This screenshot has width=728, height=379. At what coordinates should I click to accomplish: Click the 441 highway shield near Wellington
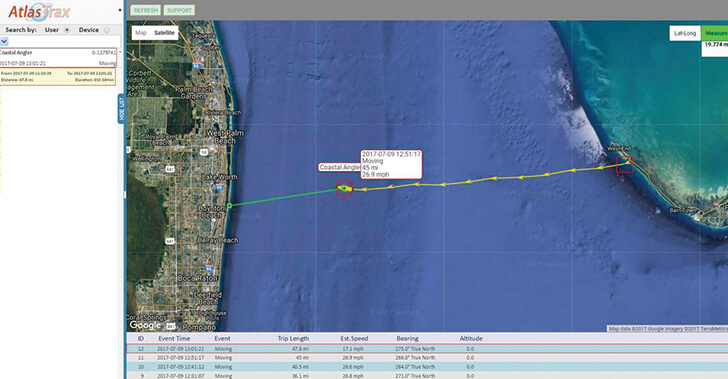pos(170,170)
